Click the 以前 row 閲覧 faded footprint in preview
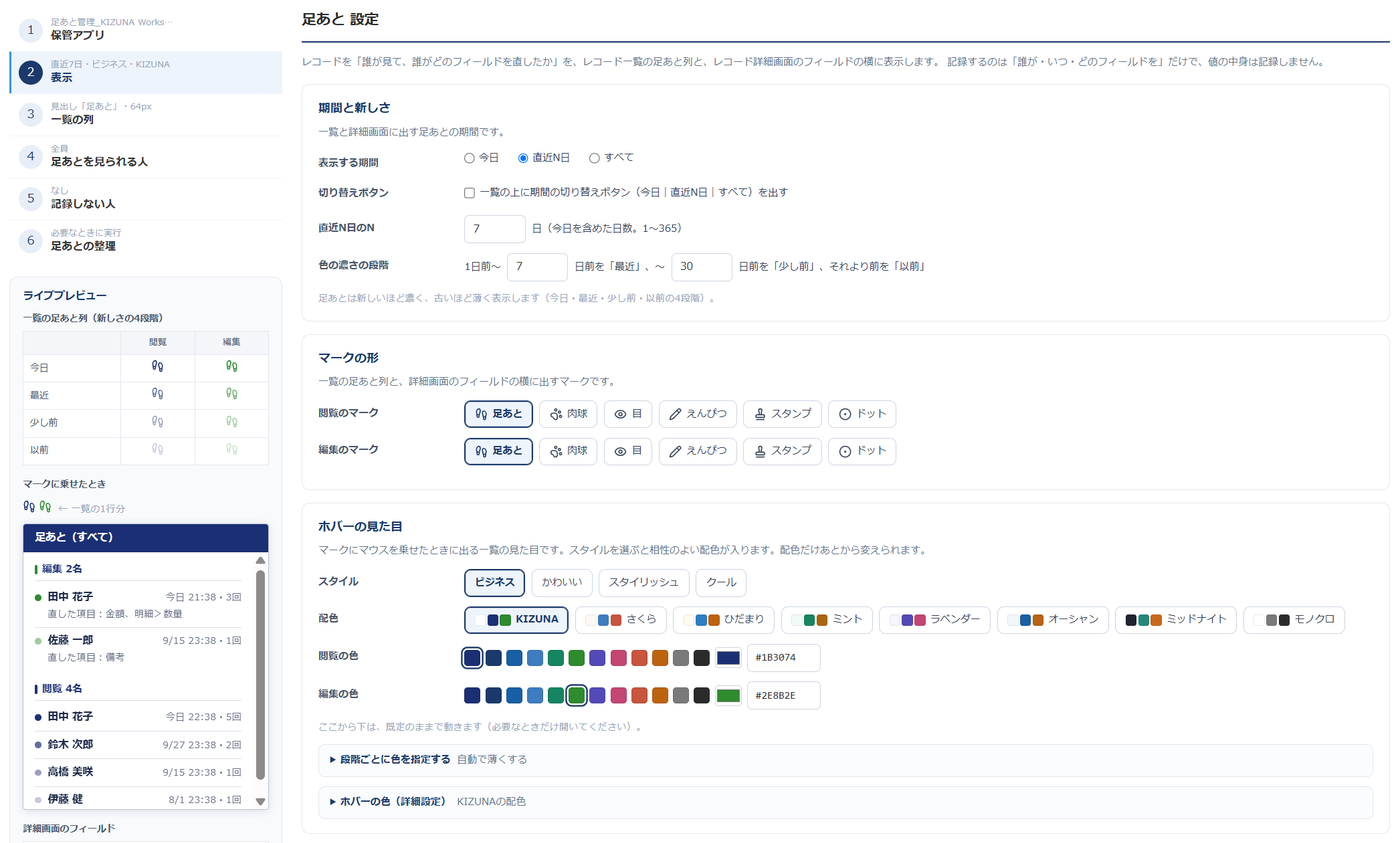The height and width of the screenshot is (843, 1400). pos(157,450)
